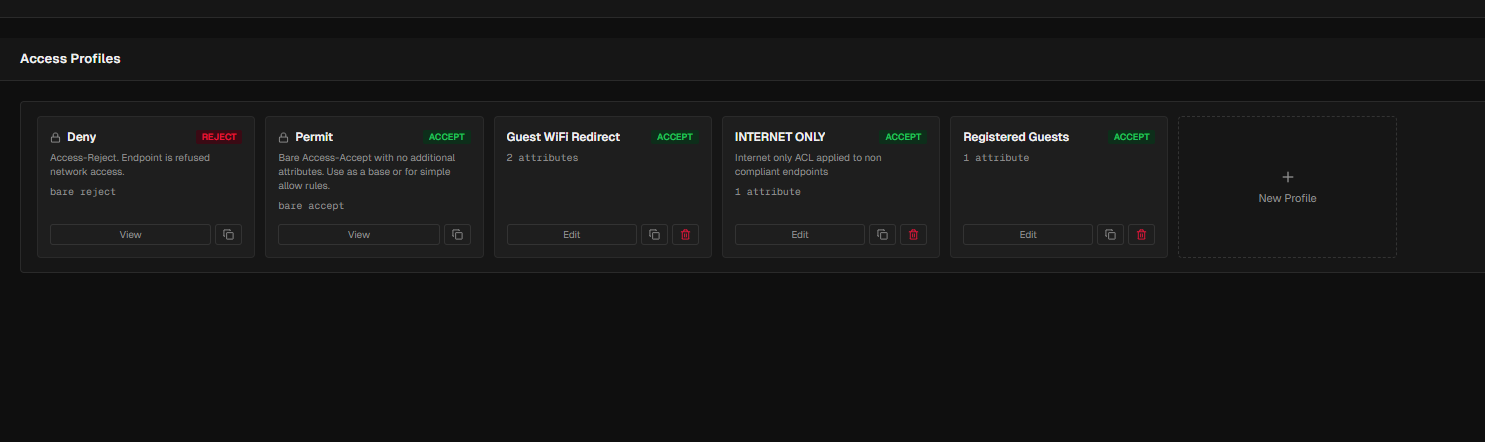Click ACCEPT badge on INTERNET ONLY
This screenshot has width=1485, height=442.
(903, 137)
